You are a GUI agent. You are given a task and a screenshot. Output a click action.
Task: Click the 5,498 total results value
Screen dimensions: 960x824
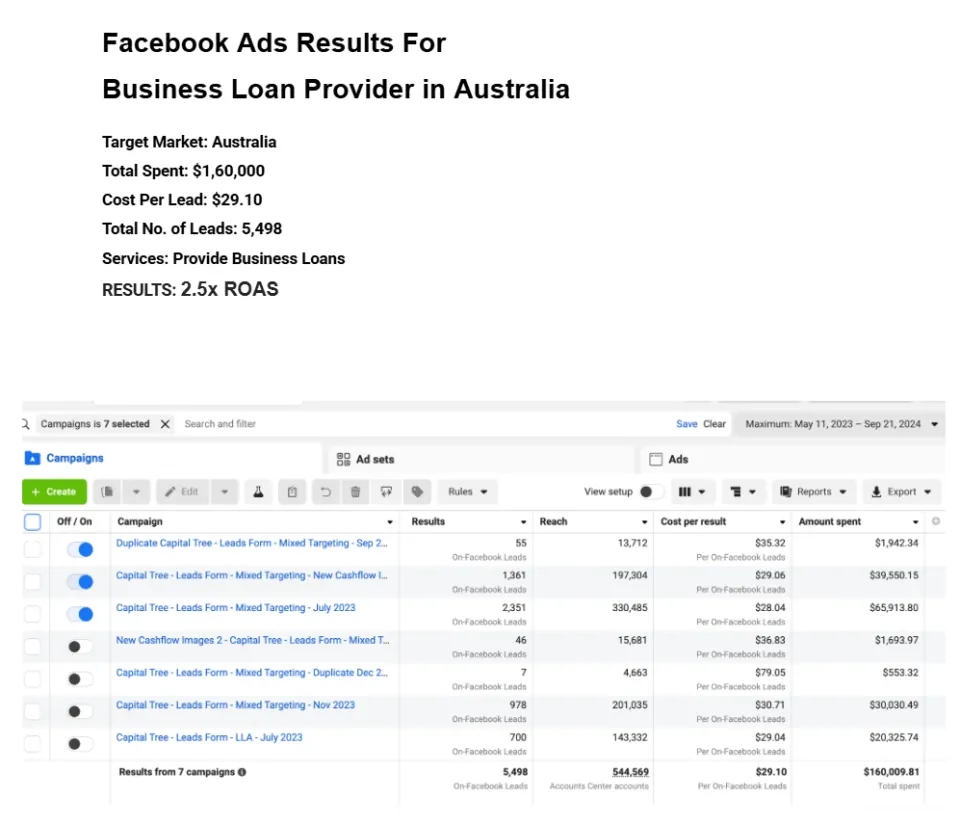click(515, 772)
